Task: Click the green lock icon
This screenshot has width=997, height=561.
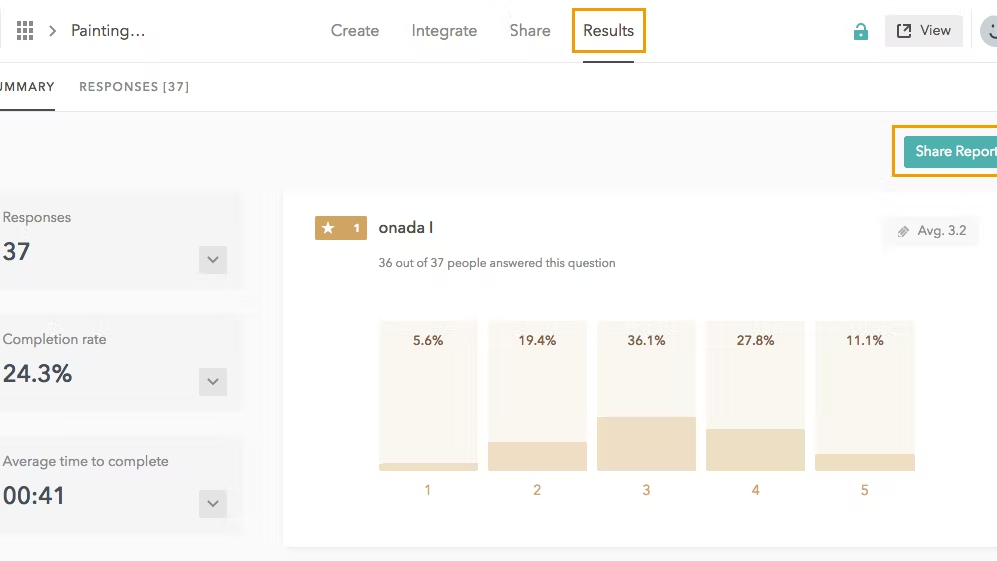Action: [x=860, y=32]
